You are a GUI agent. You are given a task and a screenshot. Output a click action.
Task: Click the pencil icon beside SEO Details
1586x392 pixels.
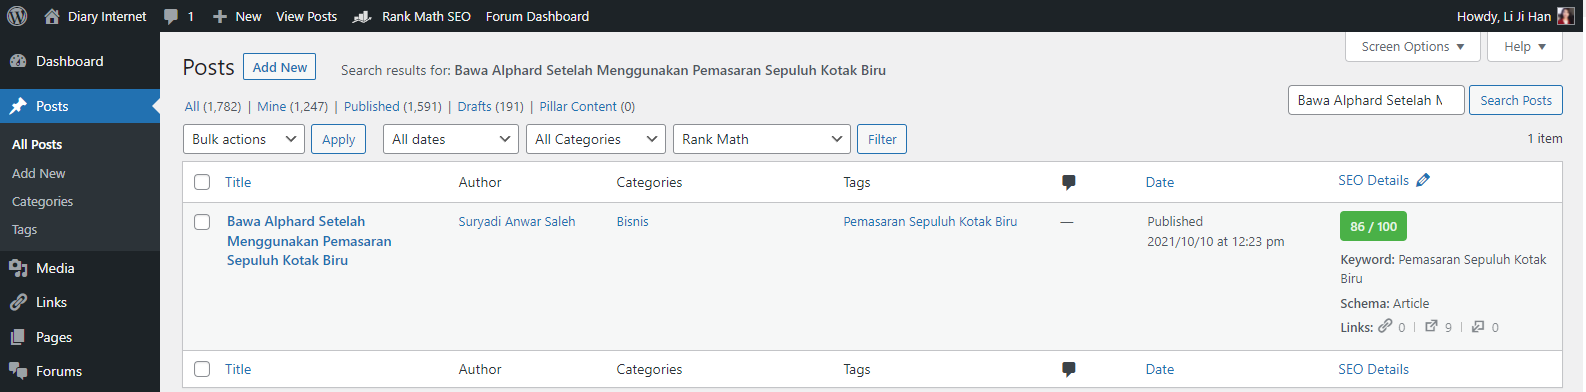[1423, 180]
